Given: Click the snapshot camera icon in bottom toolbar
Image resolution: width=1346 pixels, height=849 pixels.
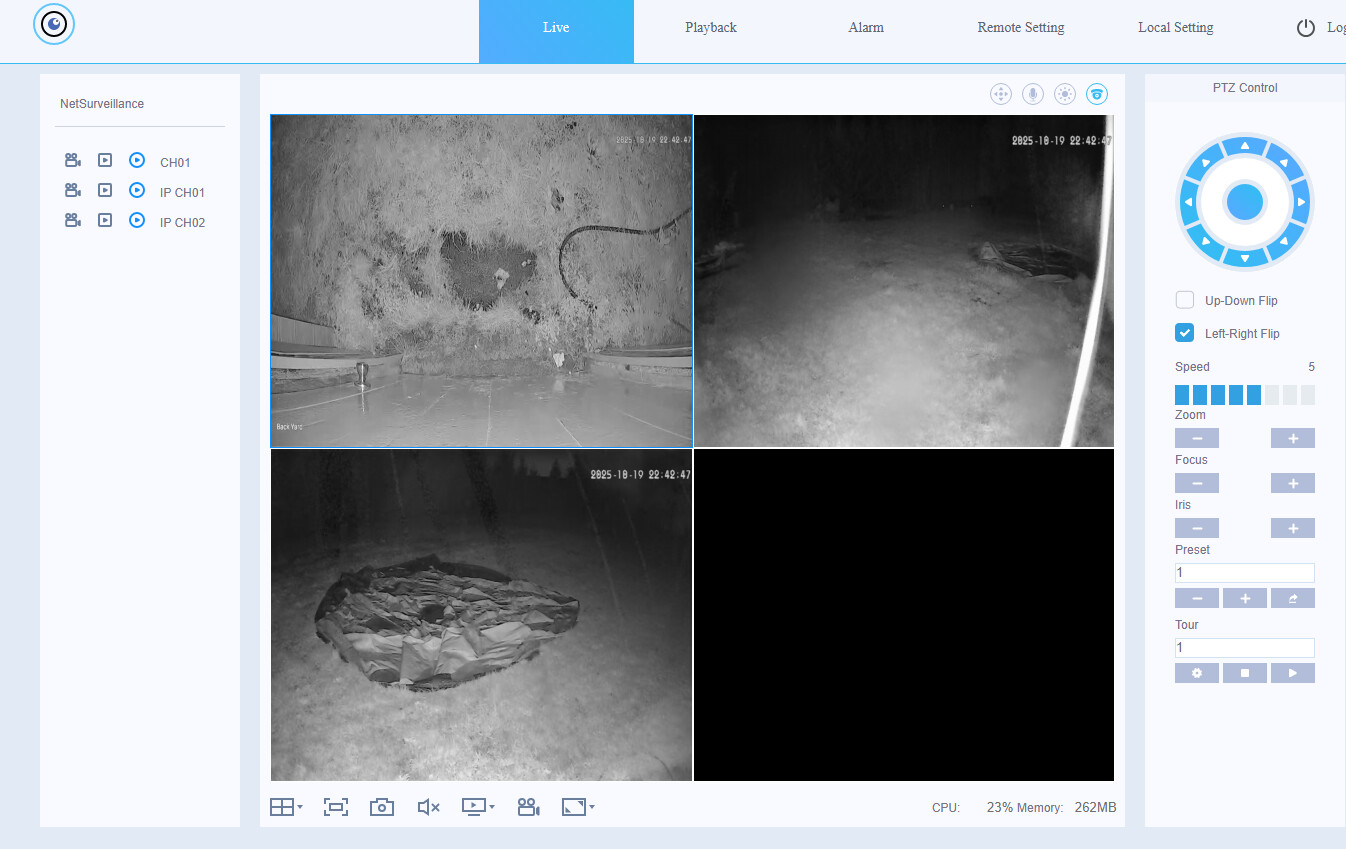Looking at the screenshot, I should click(381, 807).
